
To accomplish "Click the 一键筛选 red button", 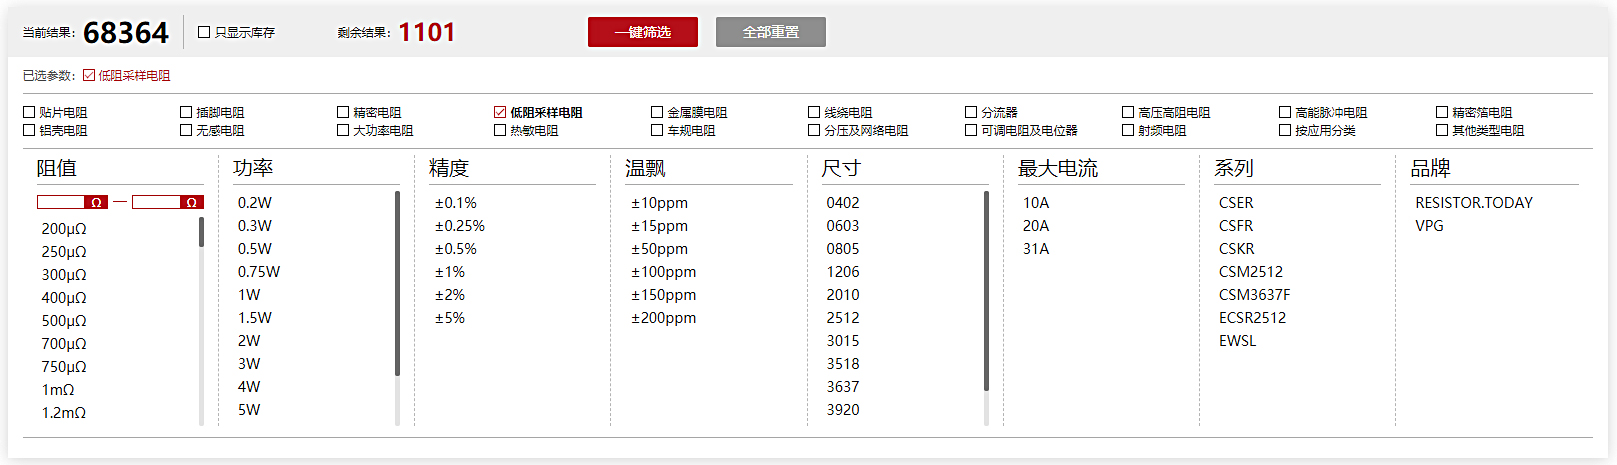I will point(643,32).
